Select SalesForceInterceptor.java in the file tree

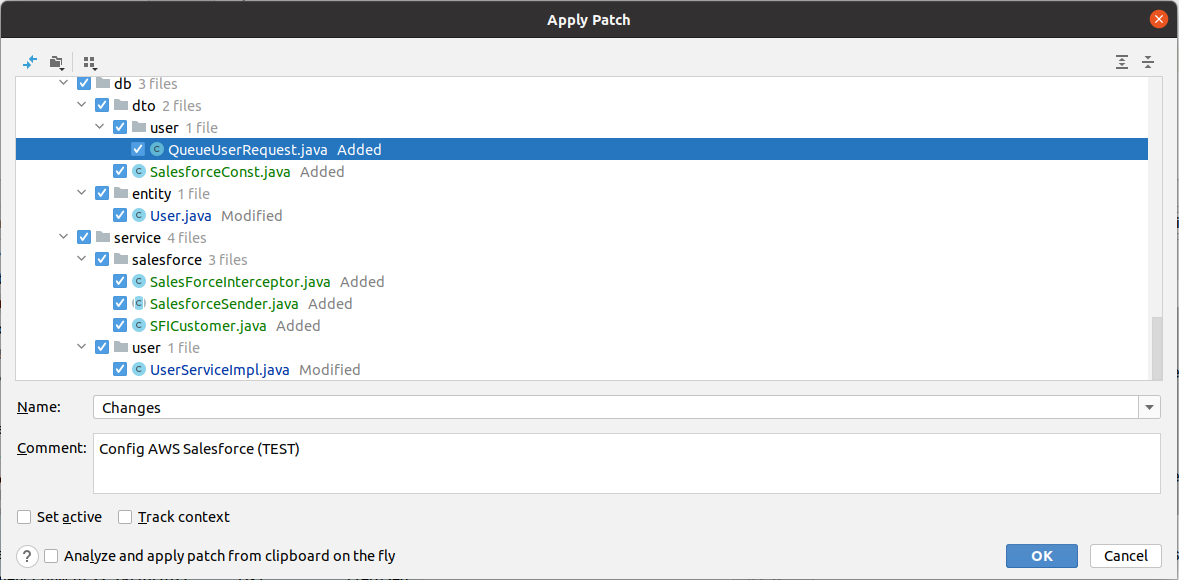coord(239,282)
